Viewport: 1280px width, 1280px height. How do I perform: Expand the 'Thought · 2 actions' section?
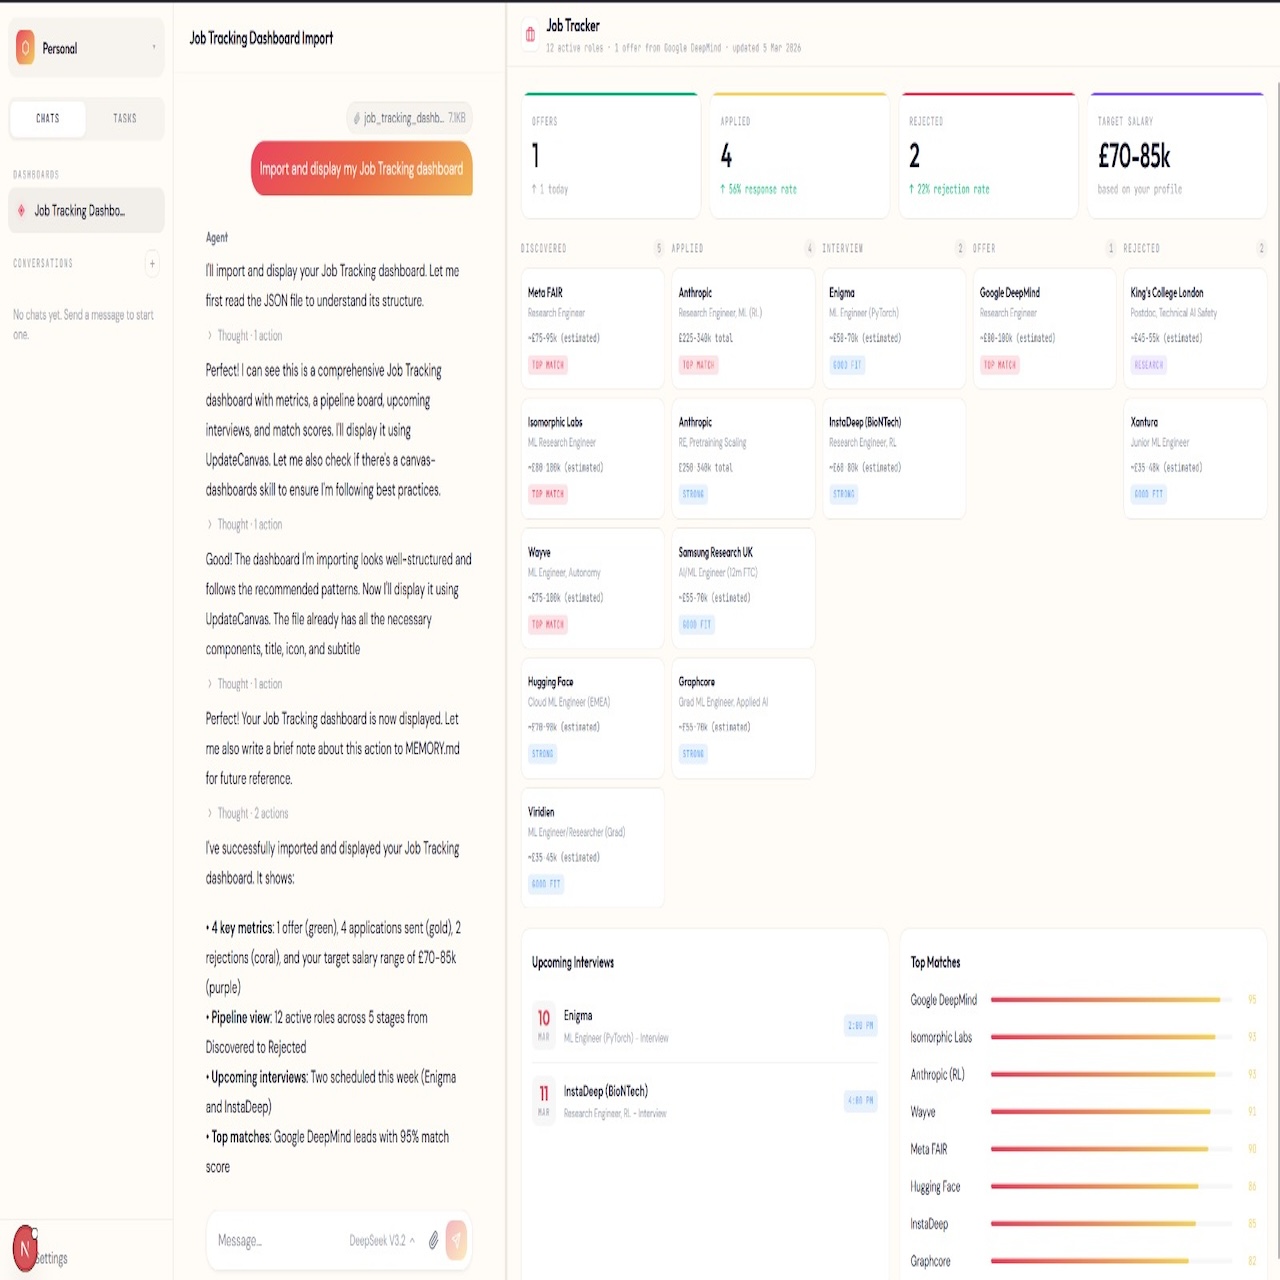248,814
